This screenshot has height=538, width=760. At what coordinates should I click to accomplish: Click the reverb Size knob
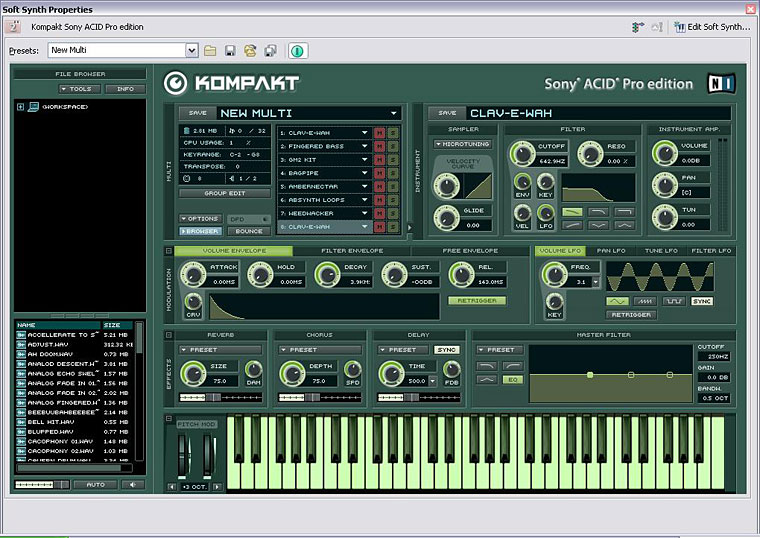pos(193,374)
